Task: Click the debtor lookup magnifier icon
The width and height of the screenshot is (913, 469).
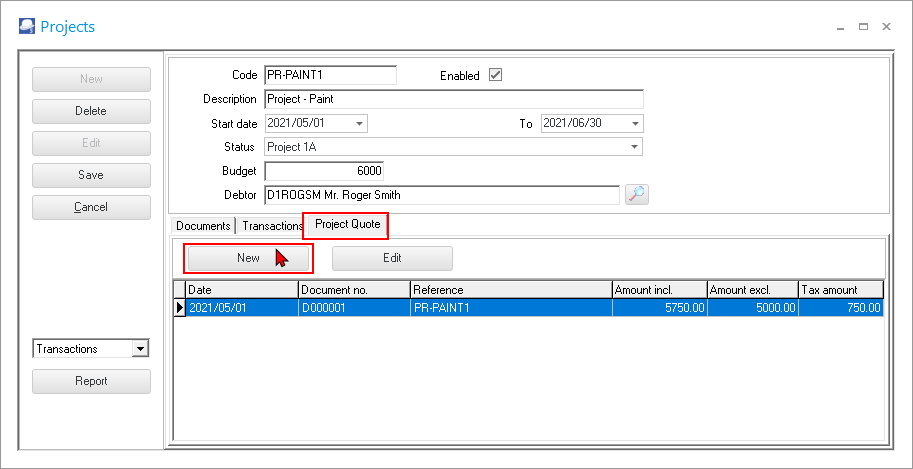Action: coord(637,195)
